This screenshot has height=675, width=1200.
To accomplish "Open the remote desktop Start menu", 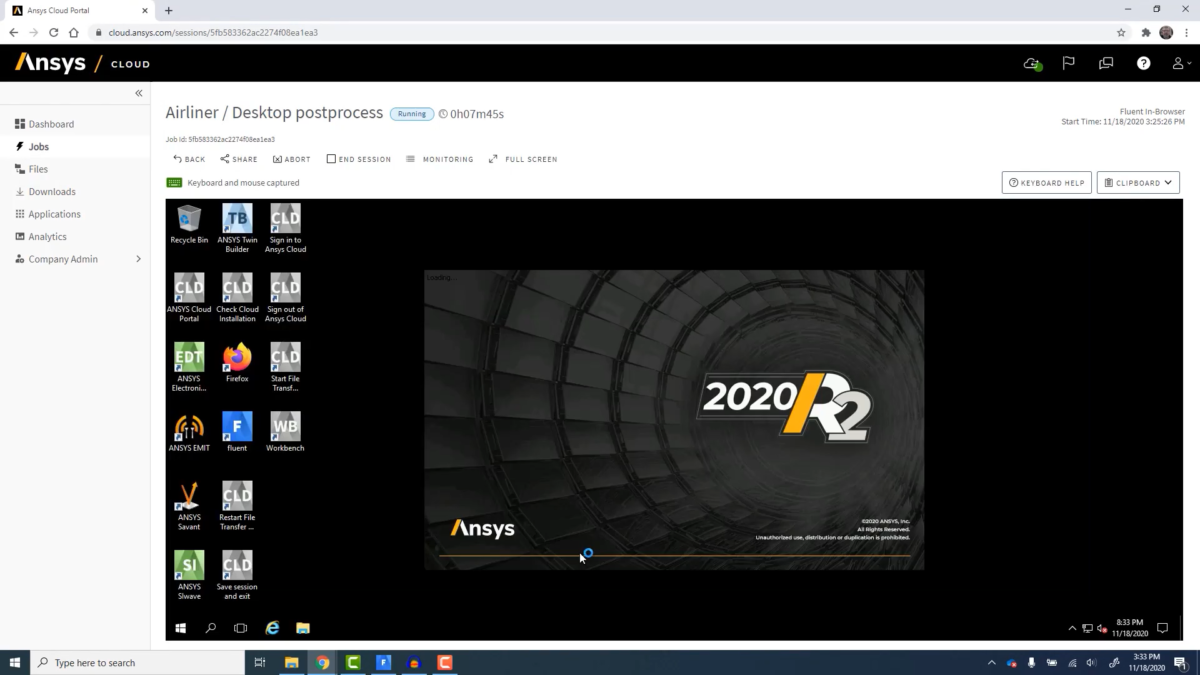I will coord(181,628).
